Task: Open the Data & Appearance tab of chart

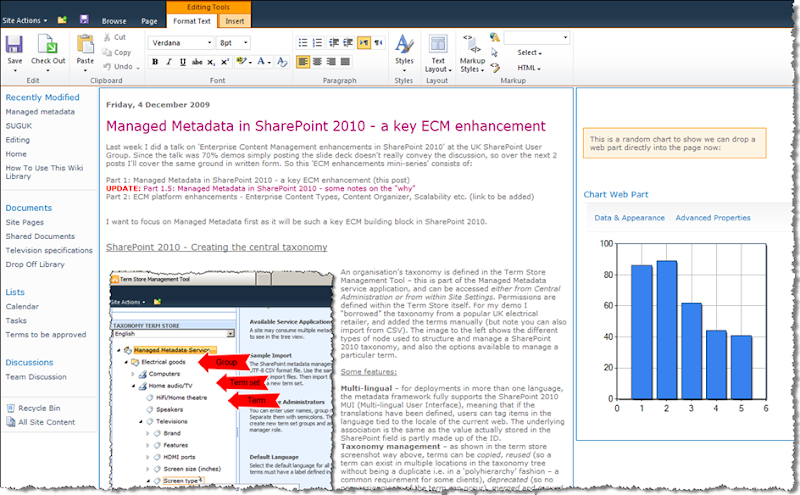Action: coord(629,217)
